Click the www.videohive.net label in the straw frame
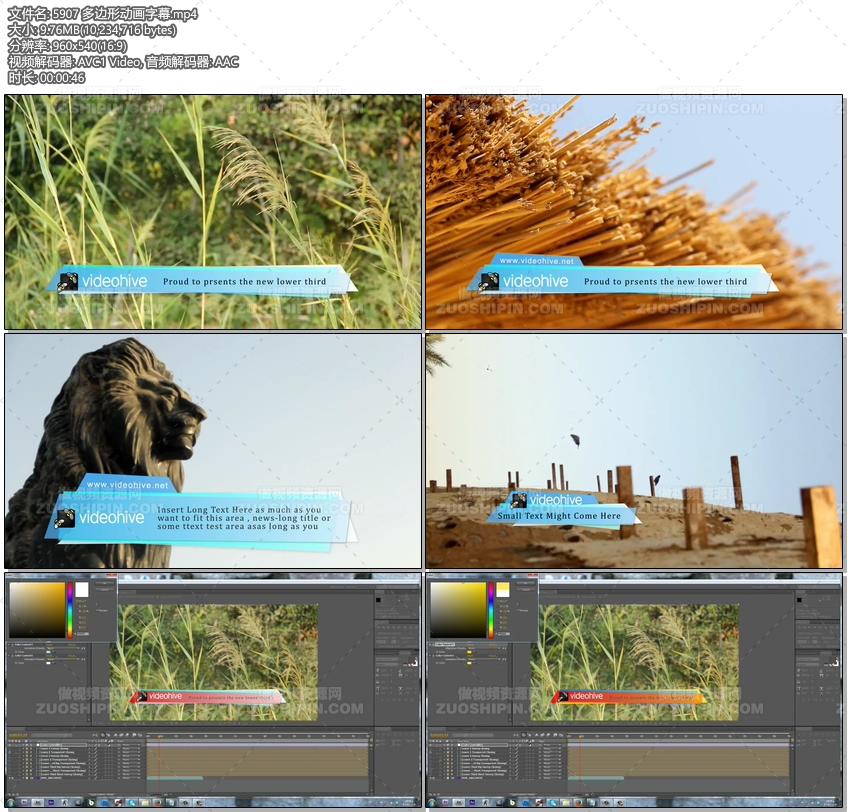 pos(536,260)
